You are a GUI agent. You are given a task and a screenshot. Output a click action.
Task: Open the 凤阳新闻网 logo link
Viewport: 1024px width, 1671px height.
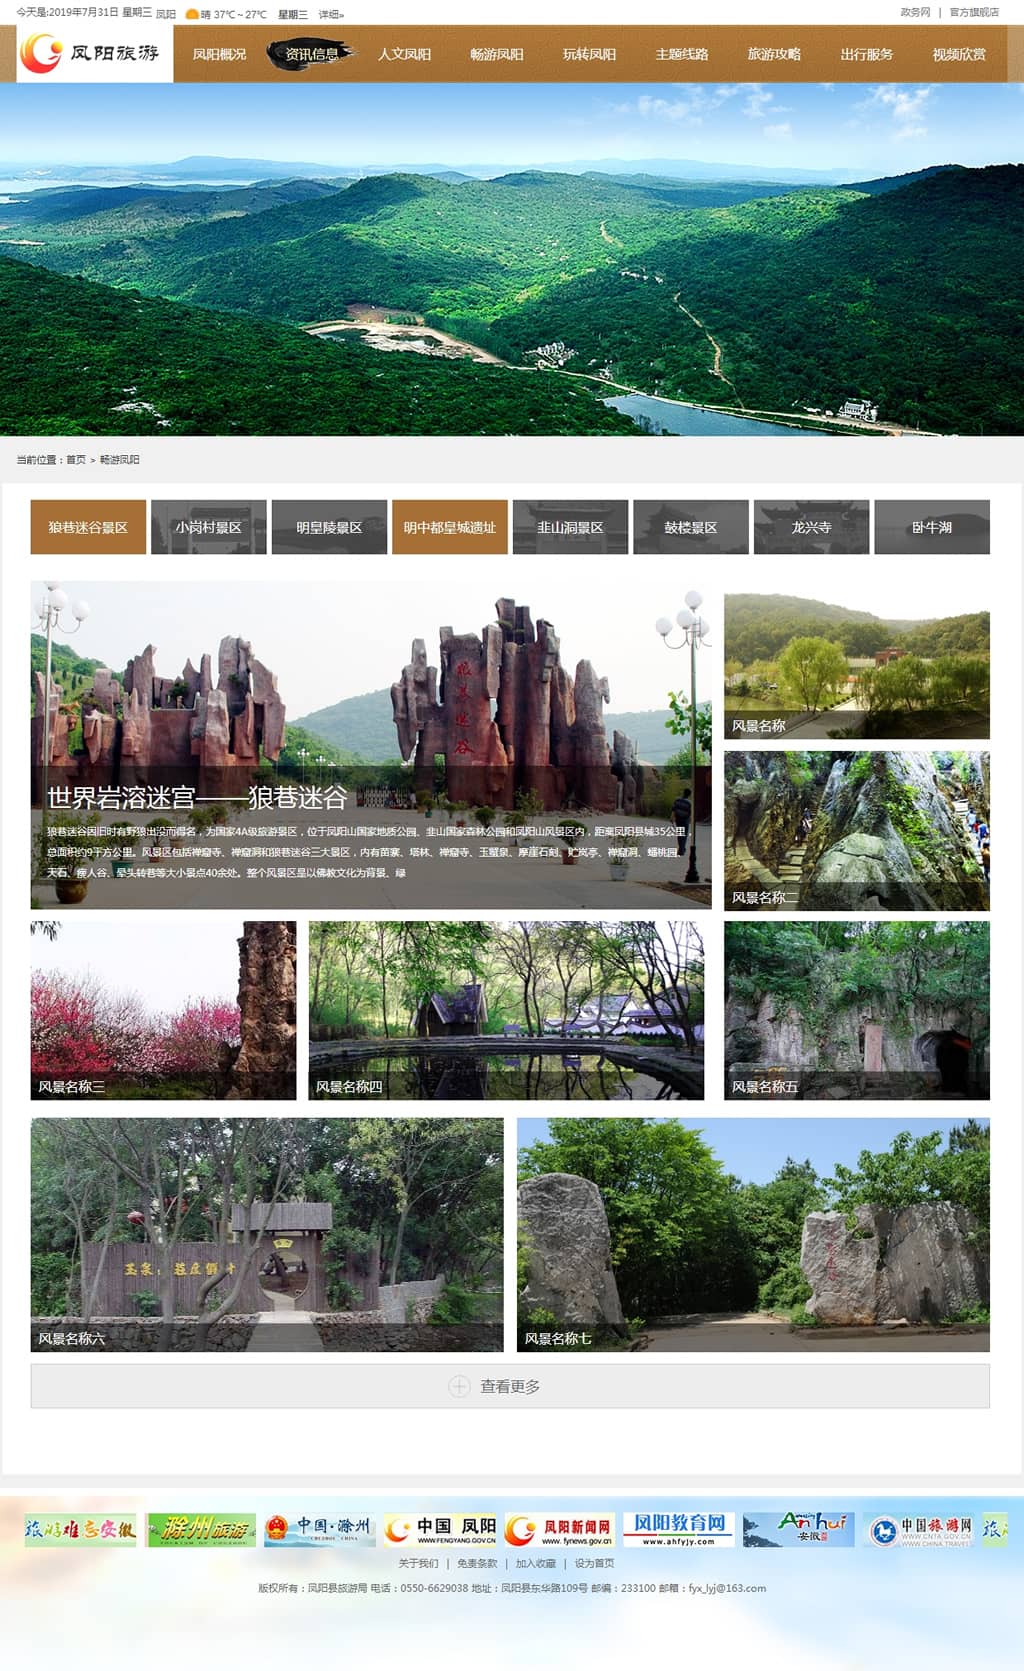point(559,1529)
